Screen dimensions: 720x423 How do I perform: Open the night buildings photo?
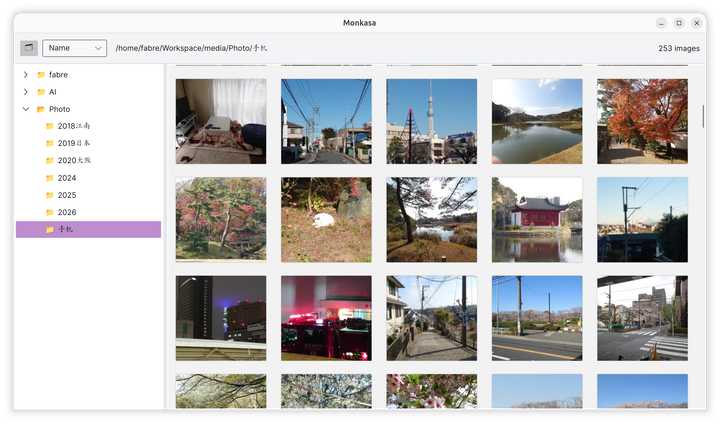(x=221, y=318)
